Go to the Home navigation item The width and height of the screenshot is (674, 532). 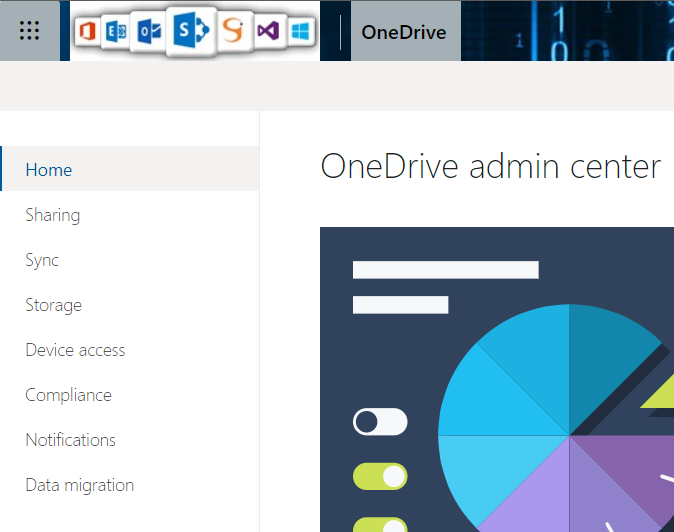click(x=49, y=170)
